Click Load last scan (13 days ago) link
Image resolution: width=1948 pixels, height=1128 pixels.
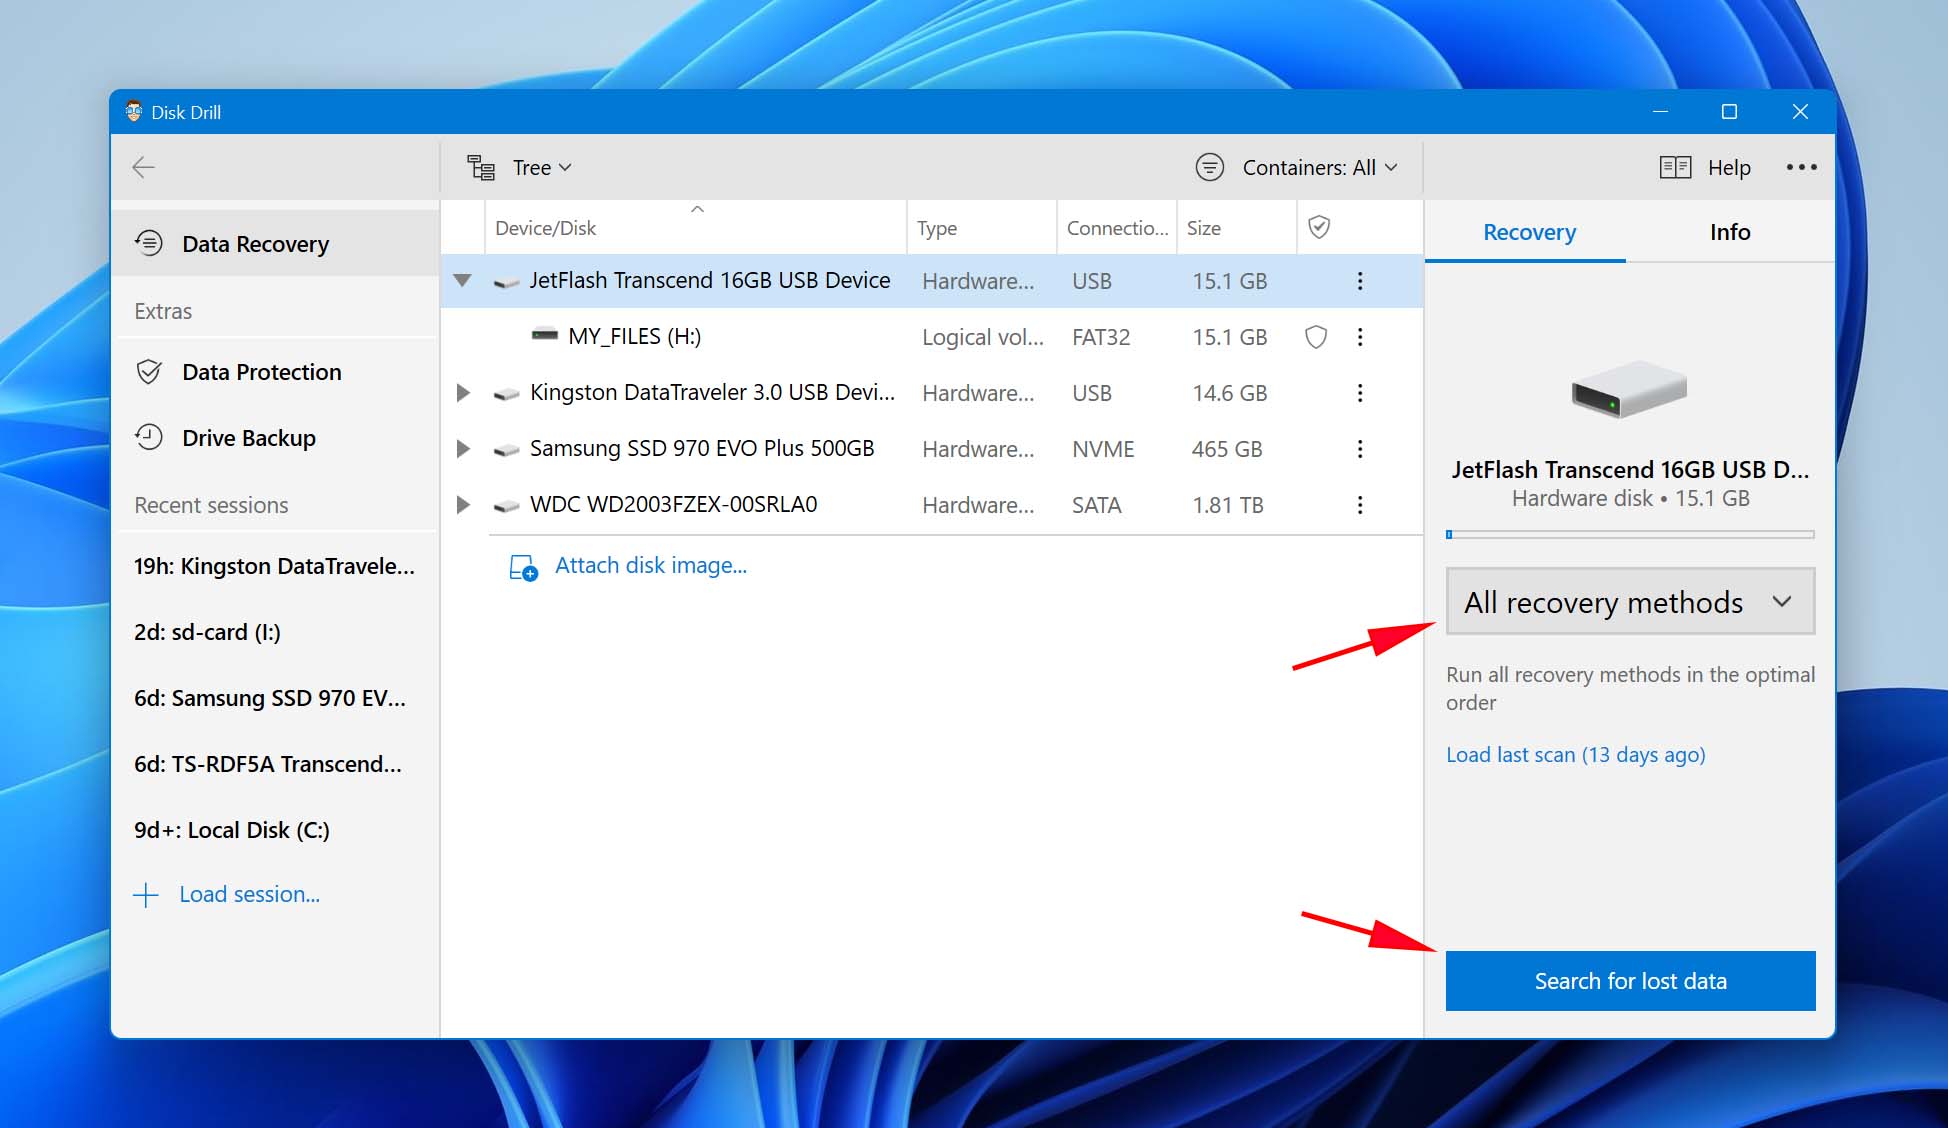click(x=1575, y=755)
